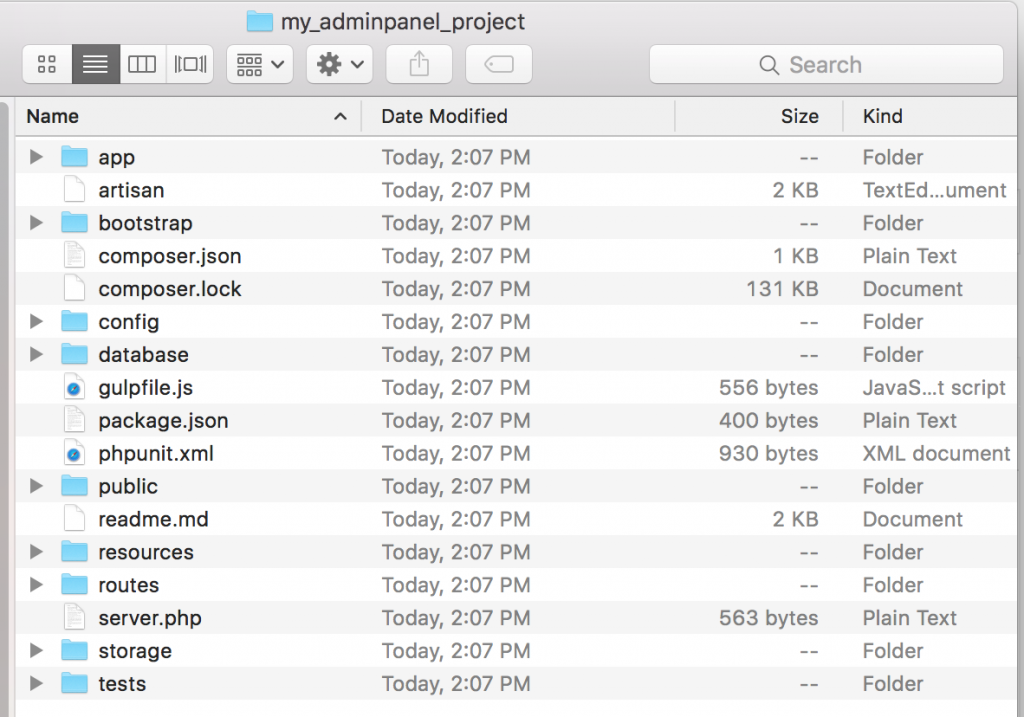
Task: Click the database folder name
Action: tap(144, 355)
